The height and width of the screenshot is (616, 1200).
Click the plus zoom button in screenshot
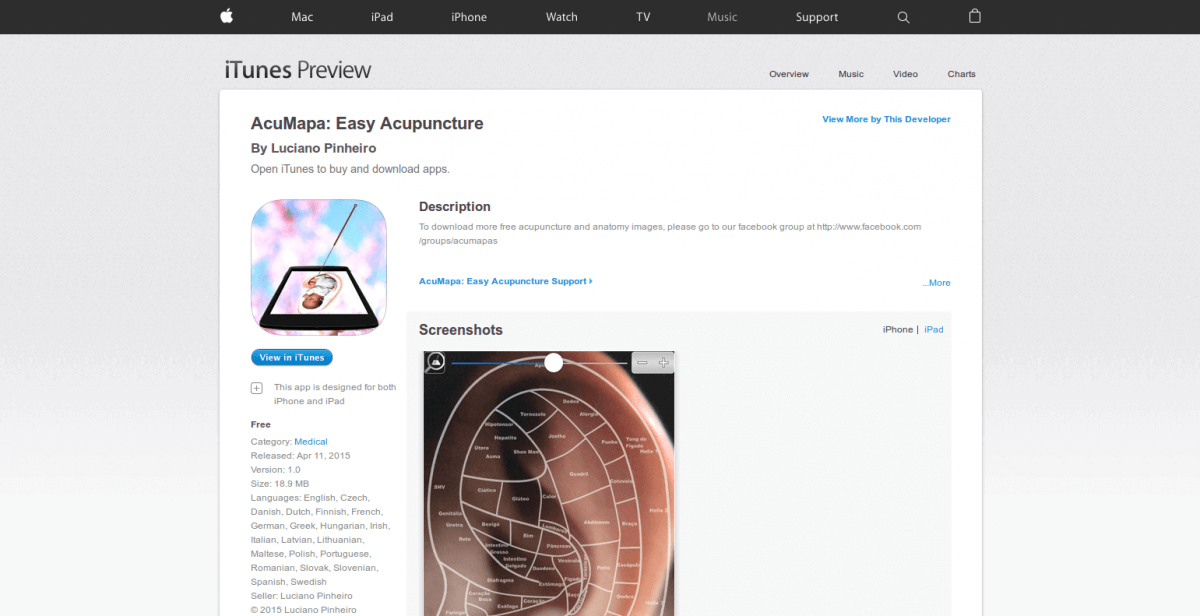pyautogui.click(x=662, y=362)
